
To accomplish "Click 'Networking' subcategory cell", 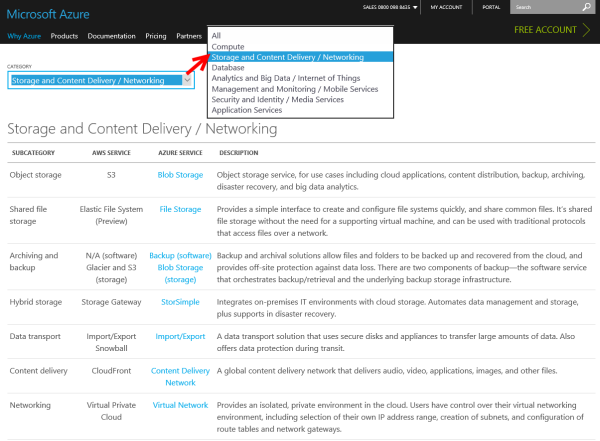I will coord(30,405).
